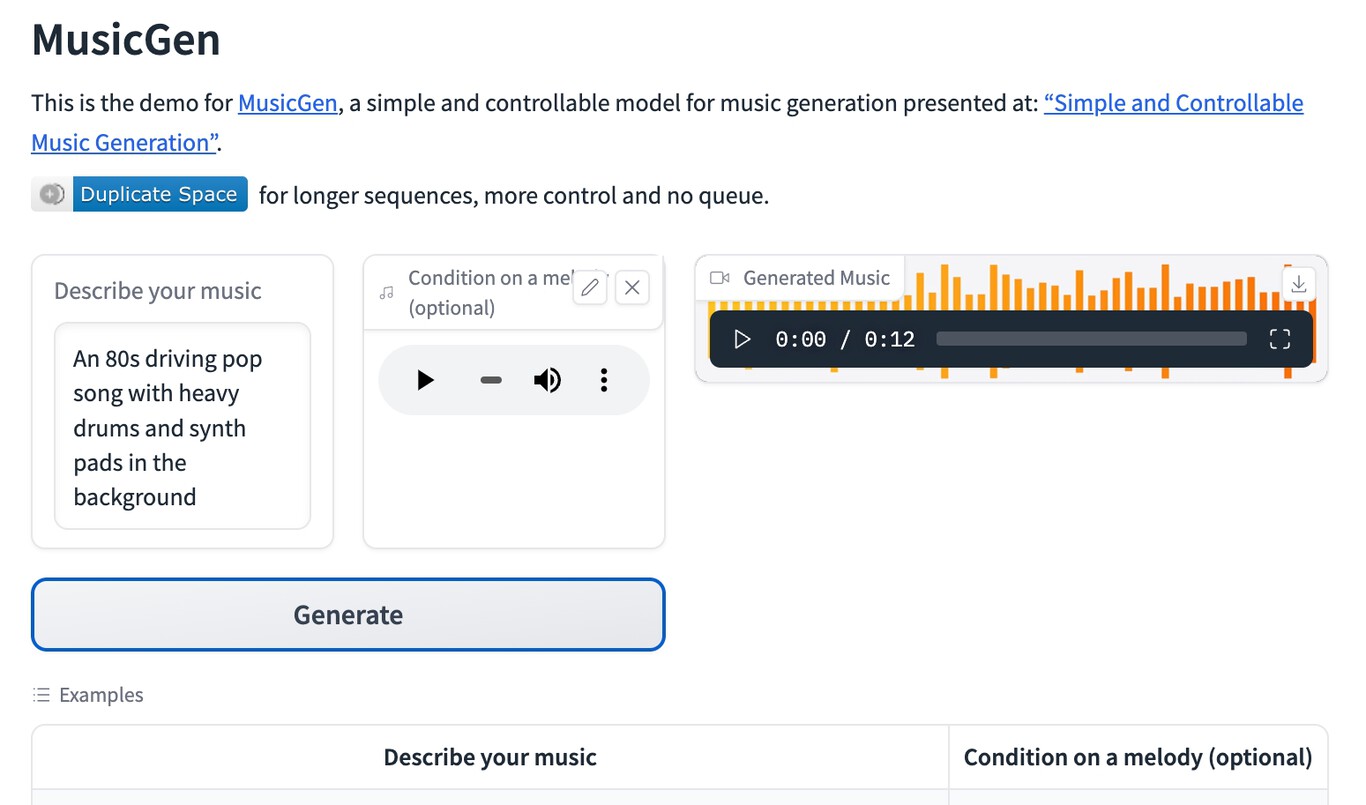Select the trim control in the melody player
The width and height of the screenshot is (1366, 805).
490,380
